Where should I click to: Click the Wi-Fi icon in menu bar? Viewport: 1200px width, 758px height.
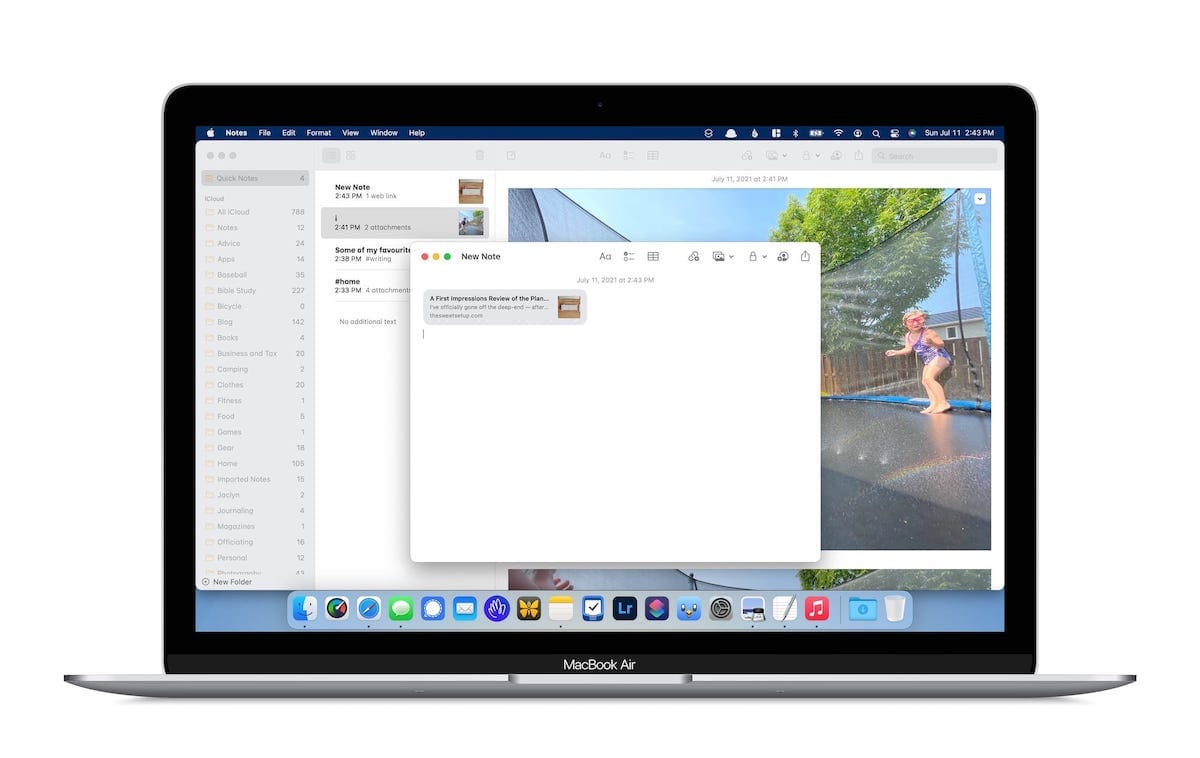(x=838, y=133)
